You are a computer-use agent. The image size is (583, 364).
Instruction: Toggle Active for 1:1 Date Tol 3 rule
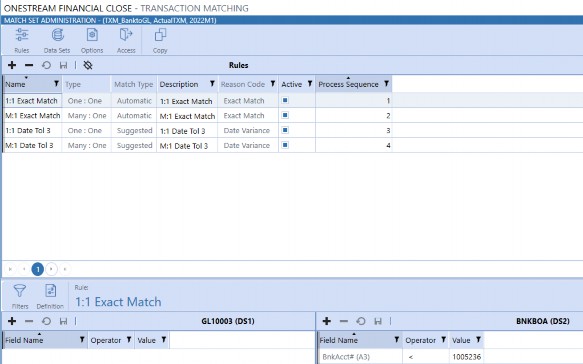285,130
